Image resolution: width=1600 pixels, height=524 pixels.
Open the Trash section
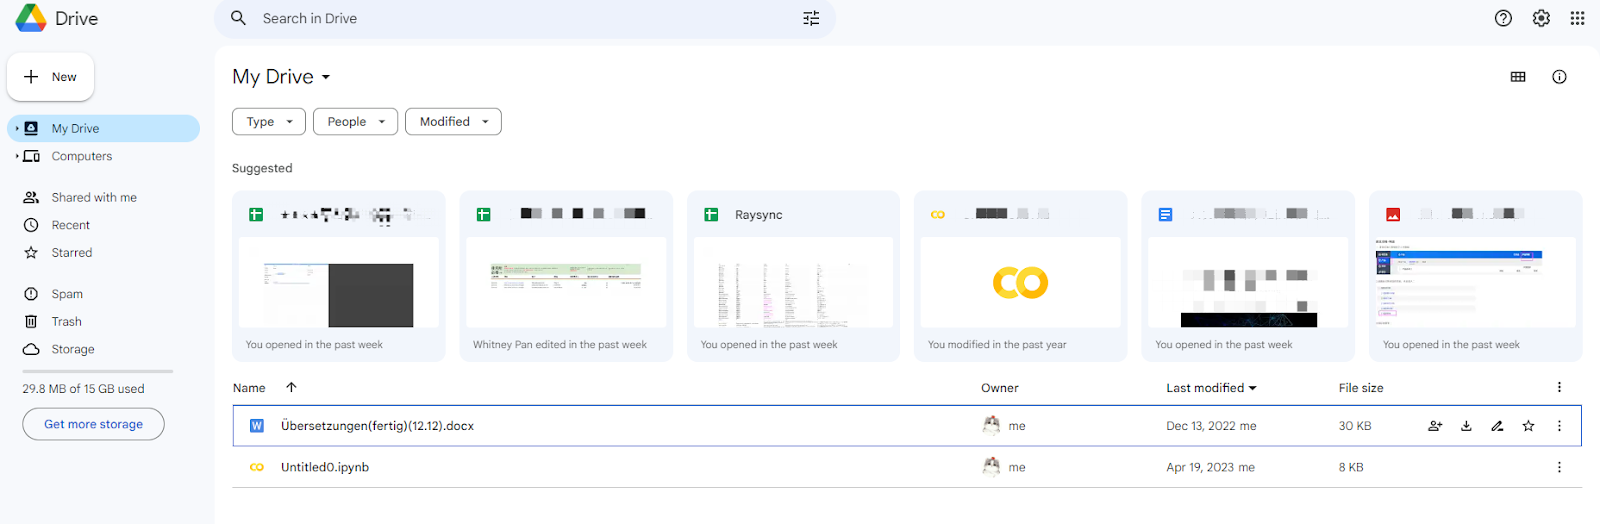[x=67, y=322]
